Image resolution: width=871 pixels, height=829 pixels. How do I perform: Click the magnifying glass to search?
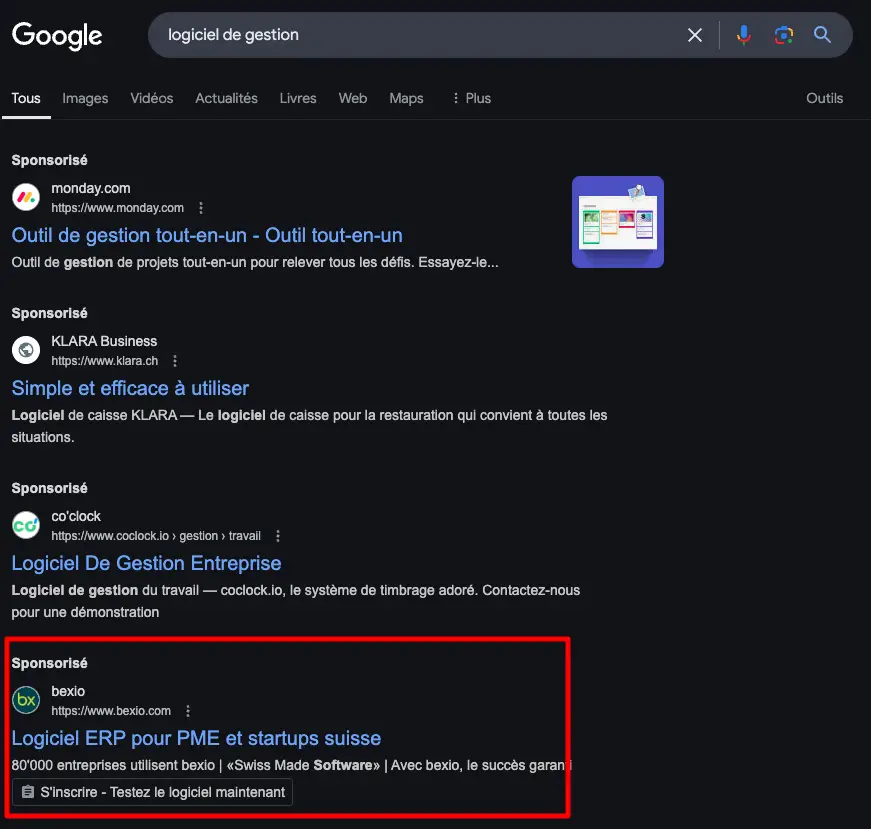tap(822, 34)
